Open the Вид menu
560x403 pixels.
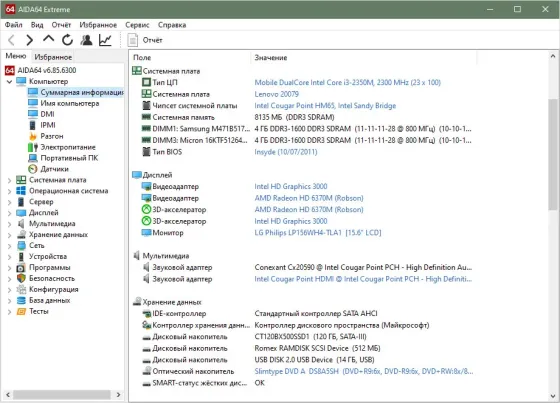[37, 25]
